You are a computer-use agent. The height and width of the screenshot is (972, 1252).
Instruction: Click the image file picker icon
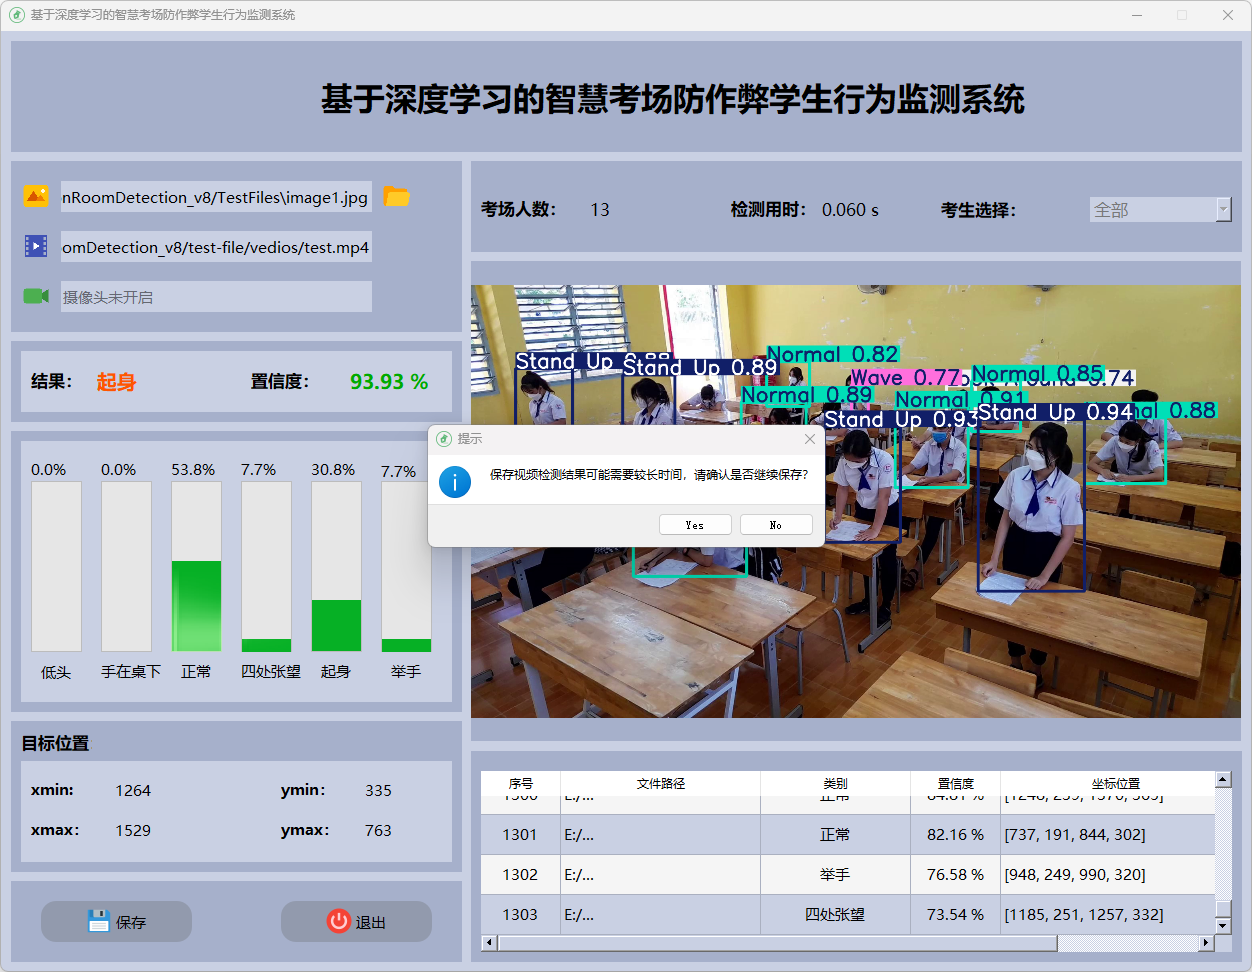coord(36,196)
